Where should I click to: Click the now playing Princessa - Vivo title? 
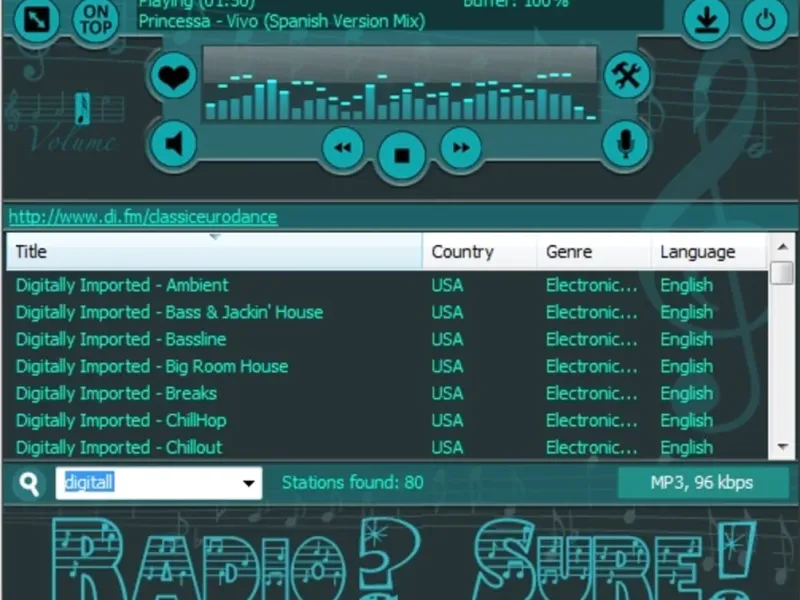pyautogui.click(x=282, y=21)
